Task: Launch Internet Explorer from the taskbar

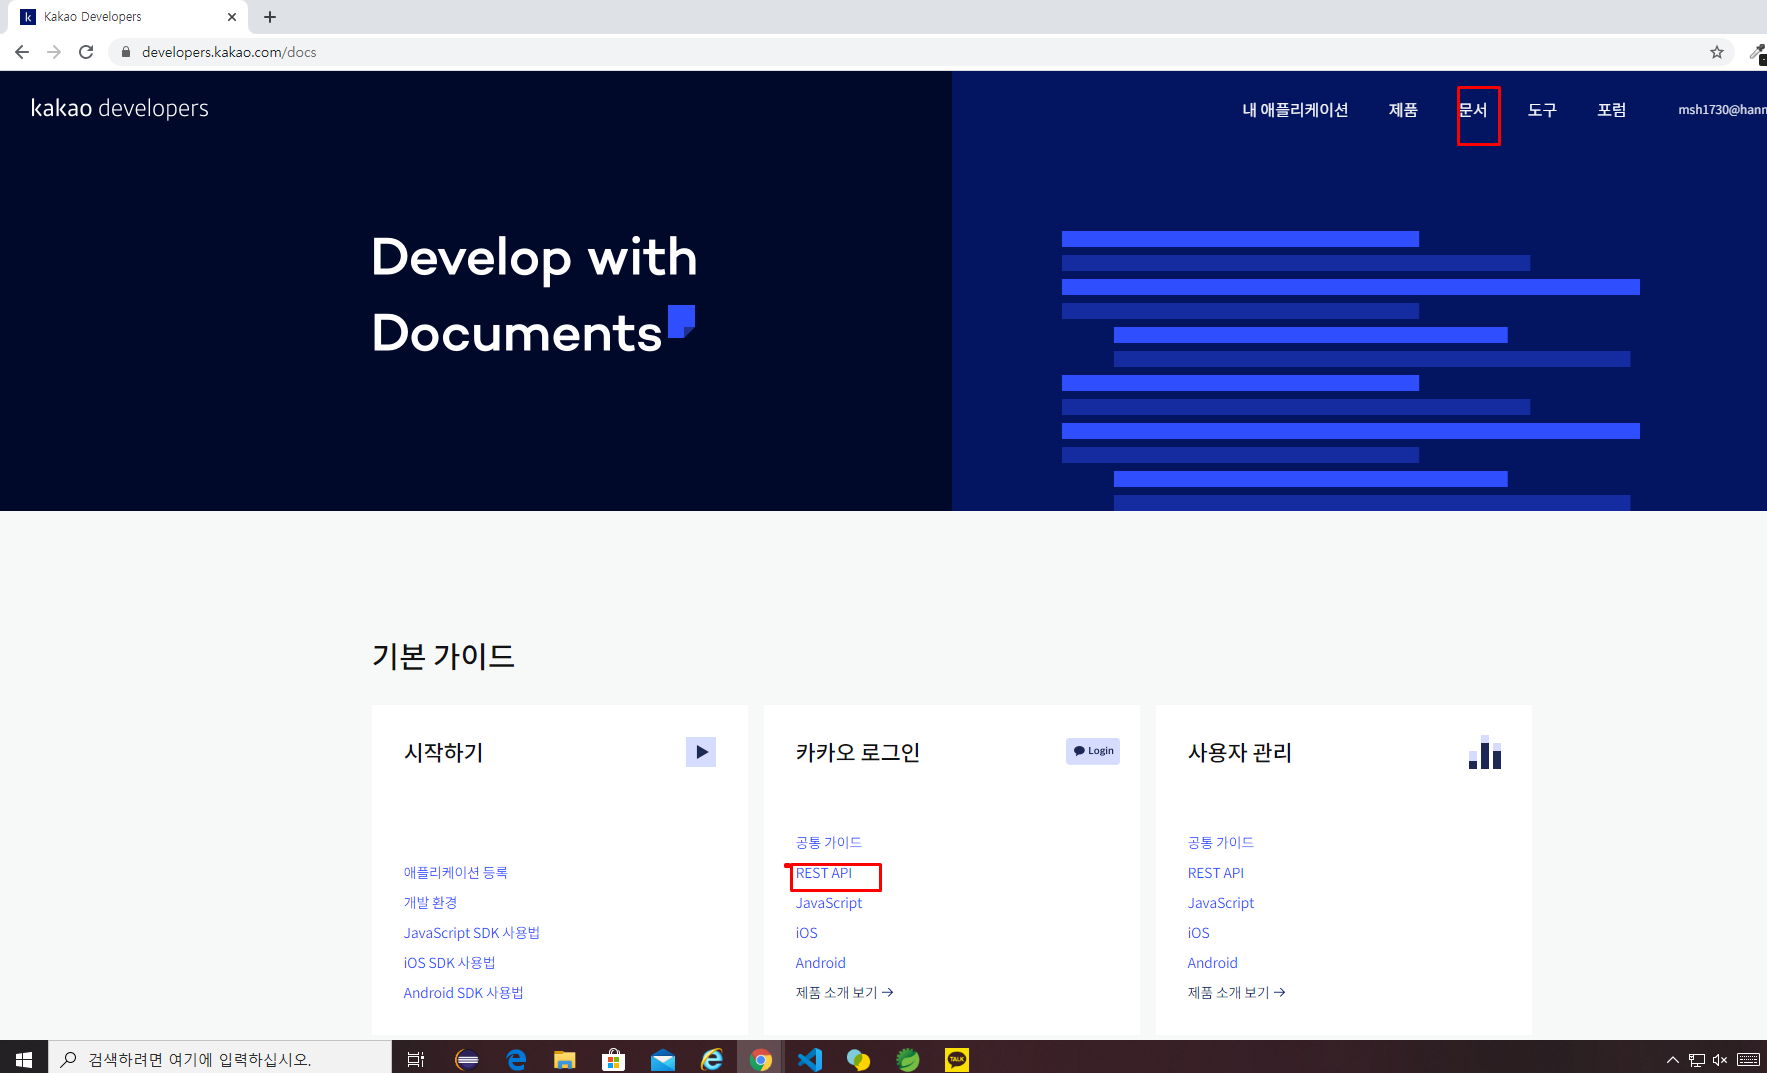Action: (x=712, y=1059)
